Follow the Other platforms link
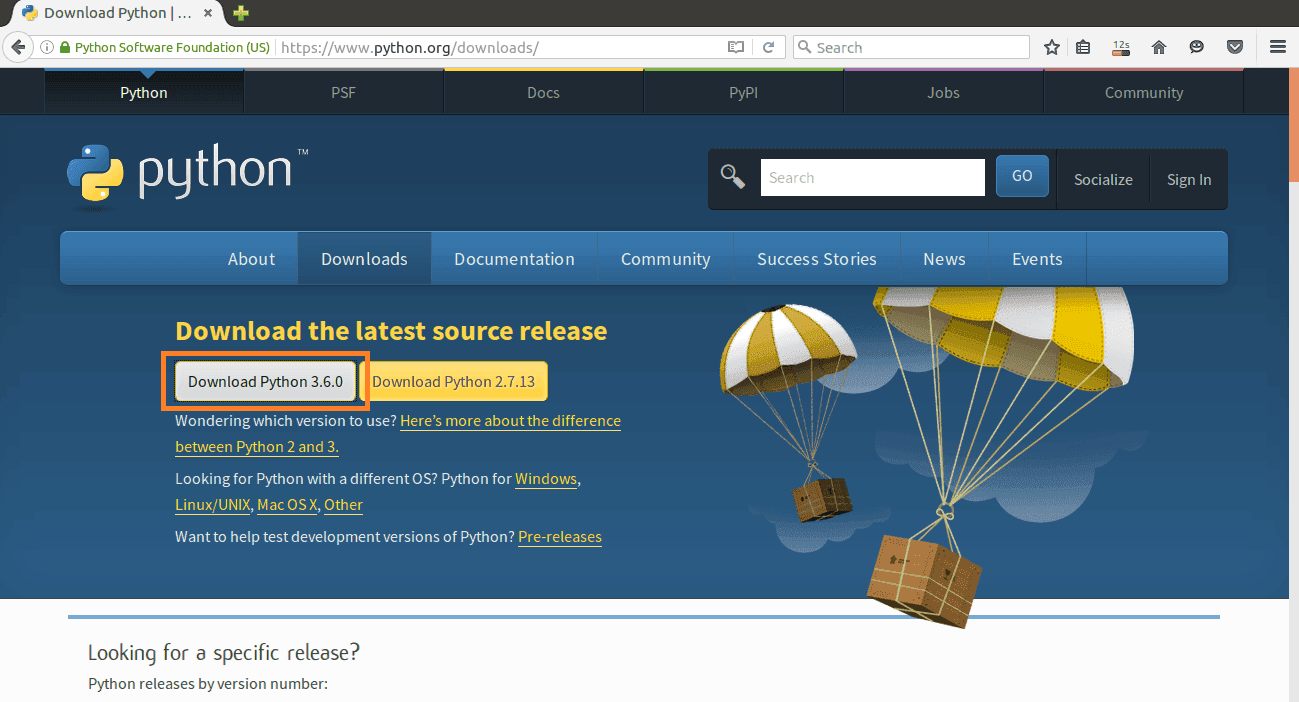 343,505
